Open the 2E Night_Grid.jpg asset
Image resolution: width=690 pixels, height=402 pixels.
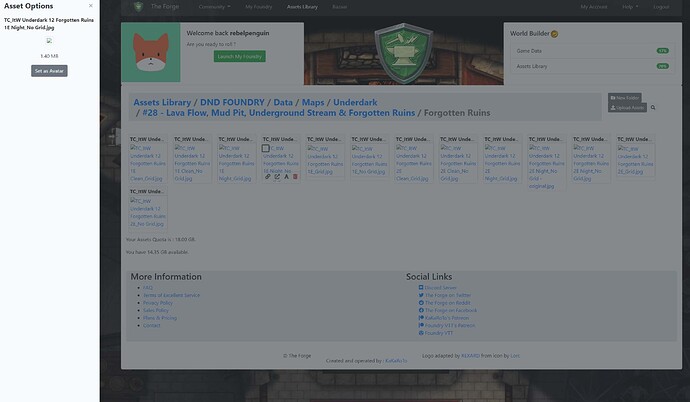[x=502, y=159]
